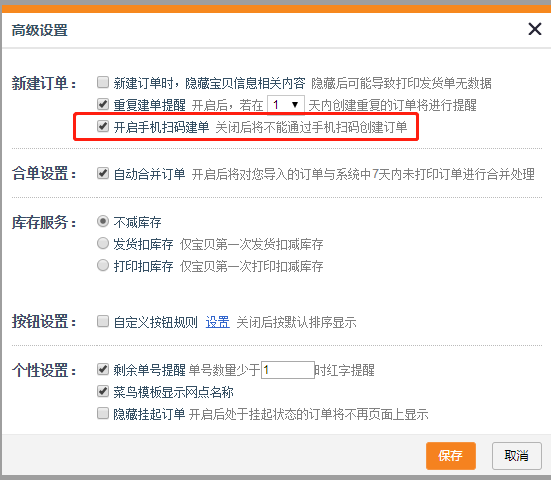
Task: Select the 发货扣库存 radio option
Action: [x=103, y=243]
